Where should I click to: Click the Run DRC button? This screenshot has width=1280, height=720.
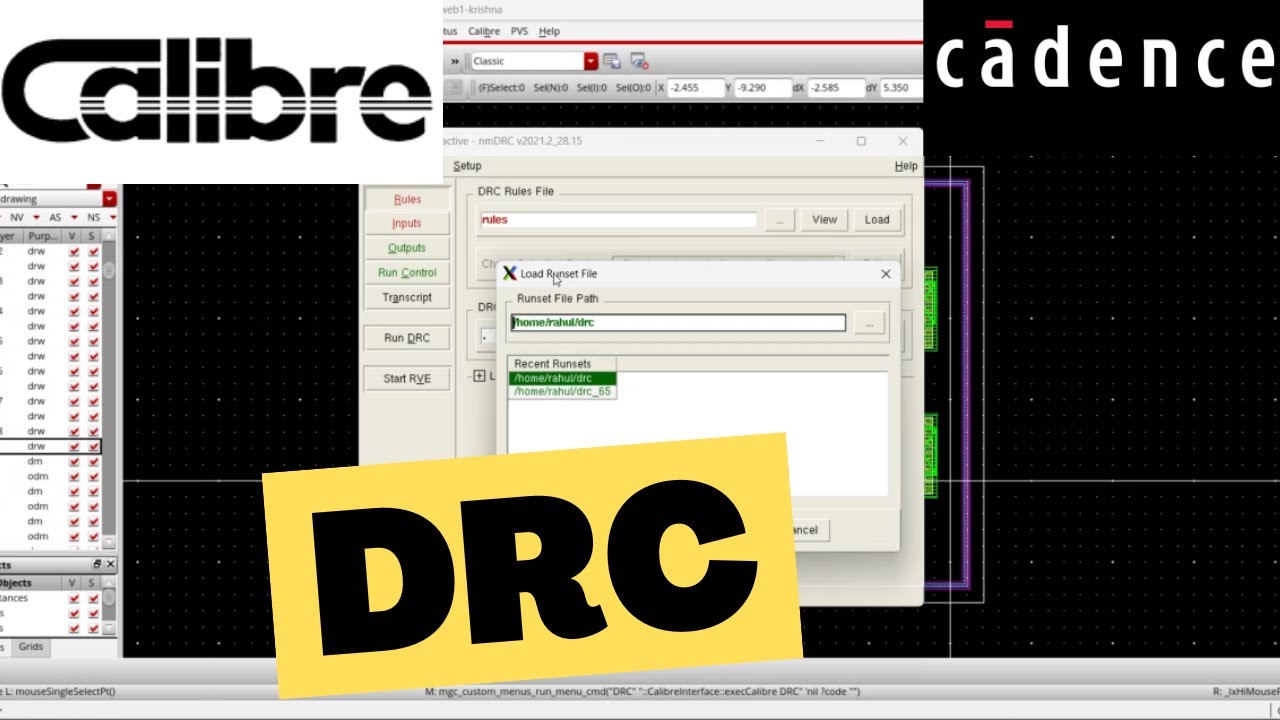(x=407, y=338)
